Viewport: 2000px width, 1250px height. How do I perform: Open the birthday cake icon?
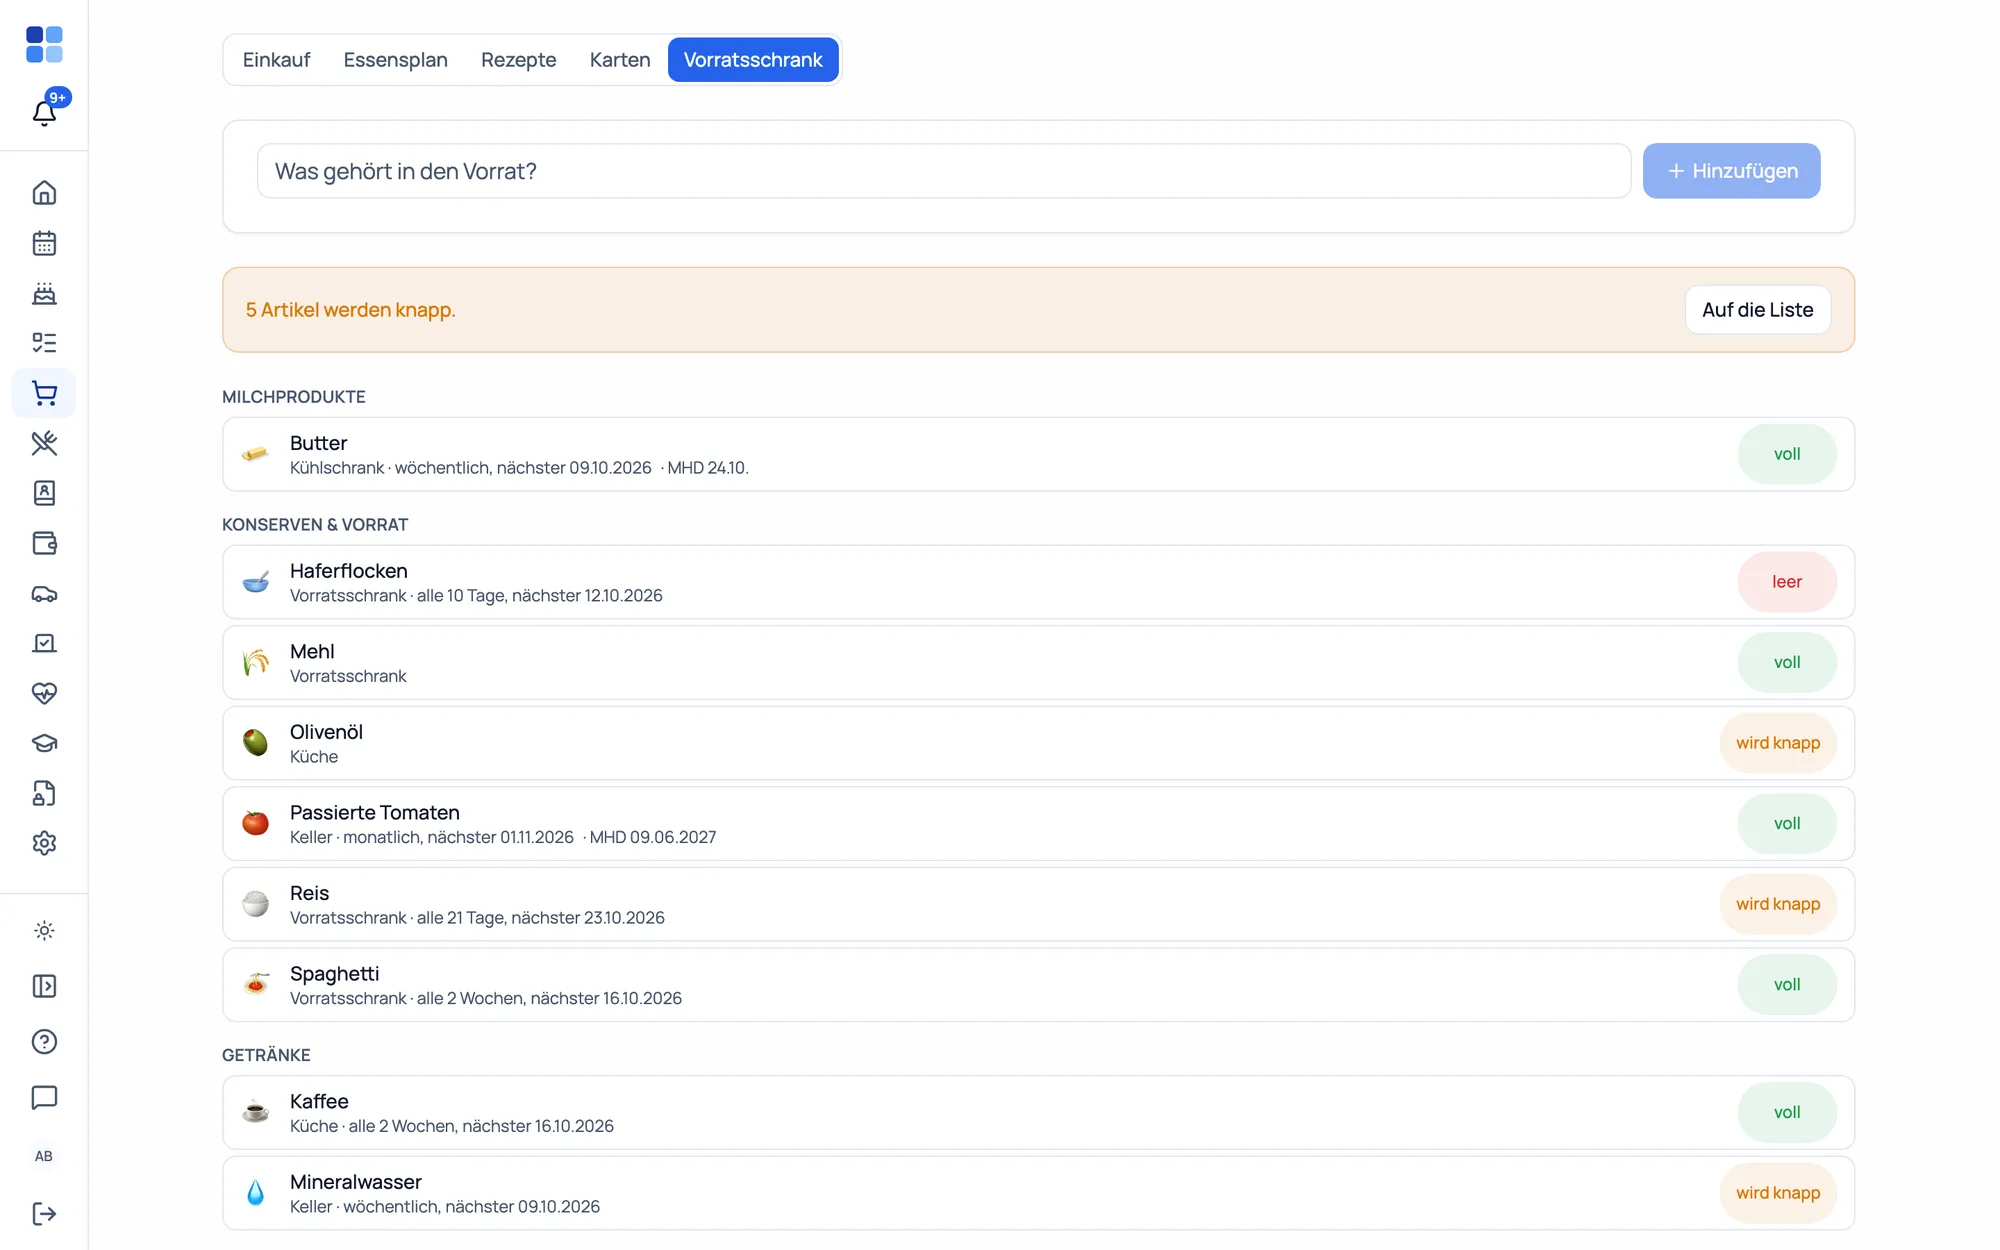(44, 293)
